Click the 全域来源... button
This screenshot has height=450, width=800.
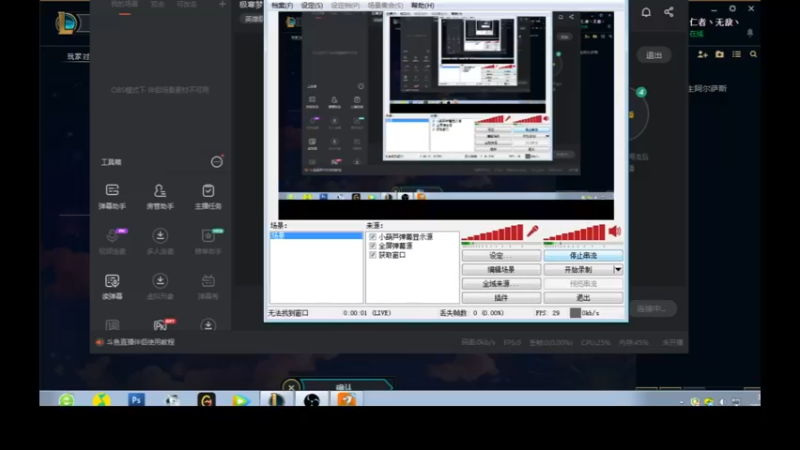(x=502, y=284)
